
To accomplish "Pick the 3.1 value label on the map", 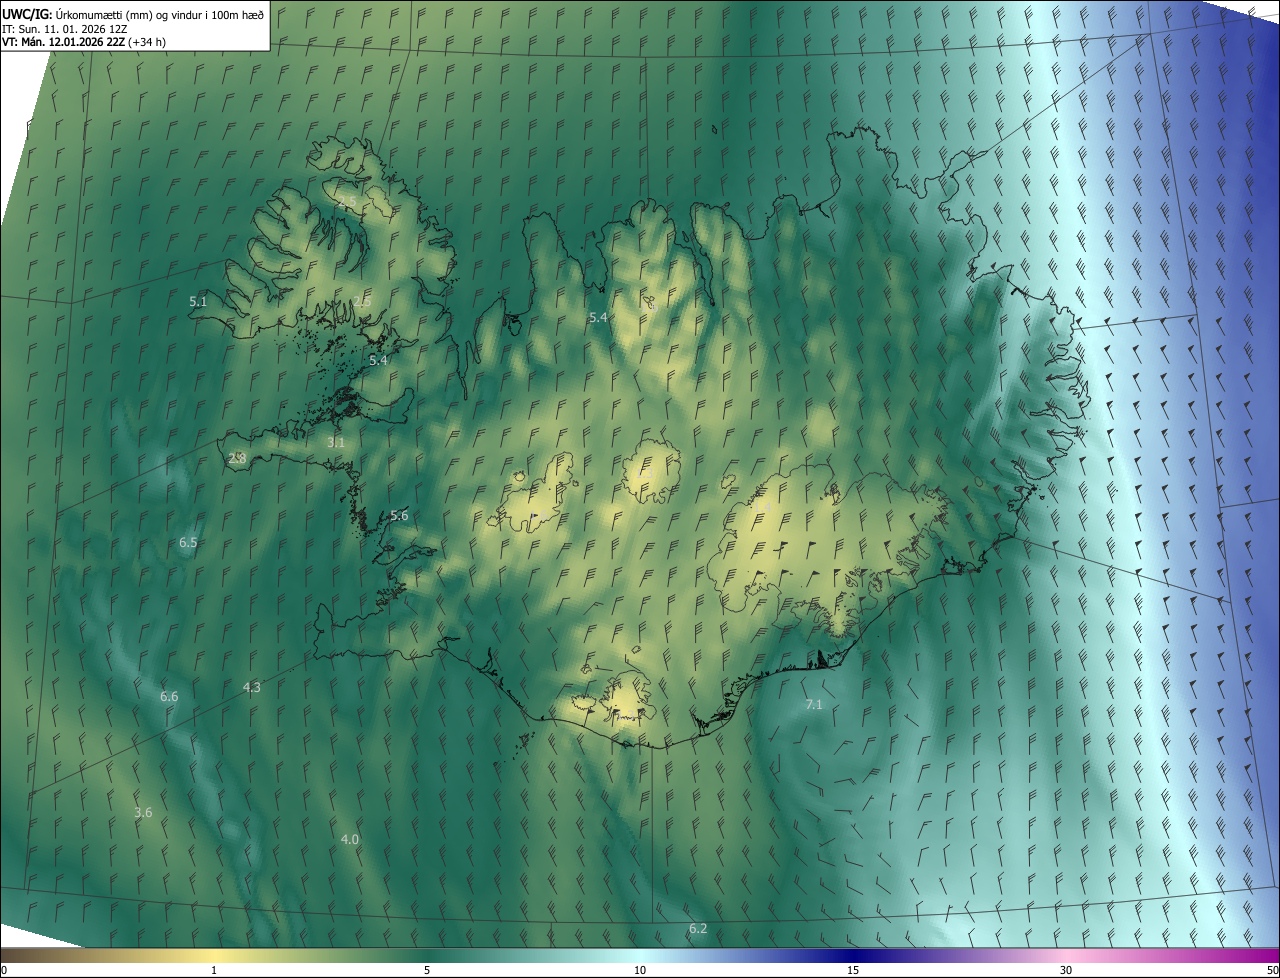I will pos(336,442).
